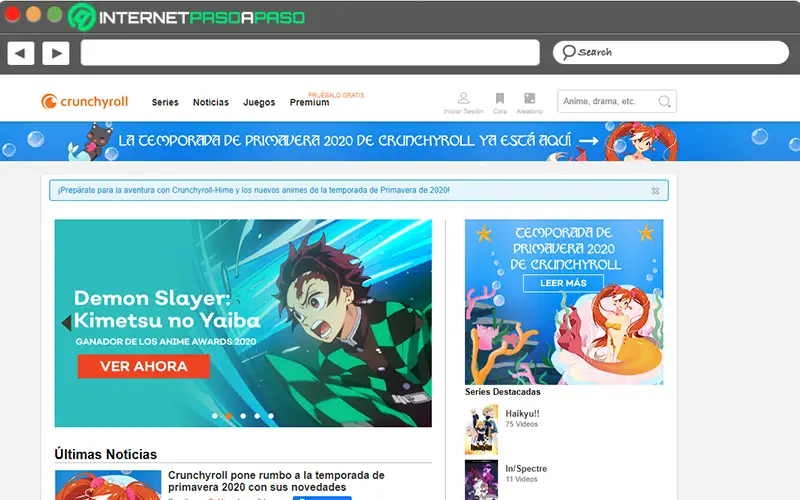The width and height of the screenshot is (800, 500).
Task: Click the 75 Videos text
Action: click(521, 424)
